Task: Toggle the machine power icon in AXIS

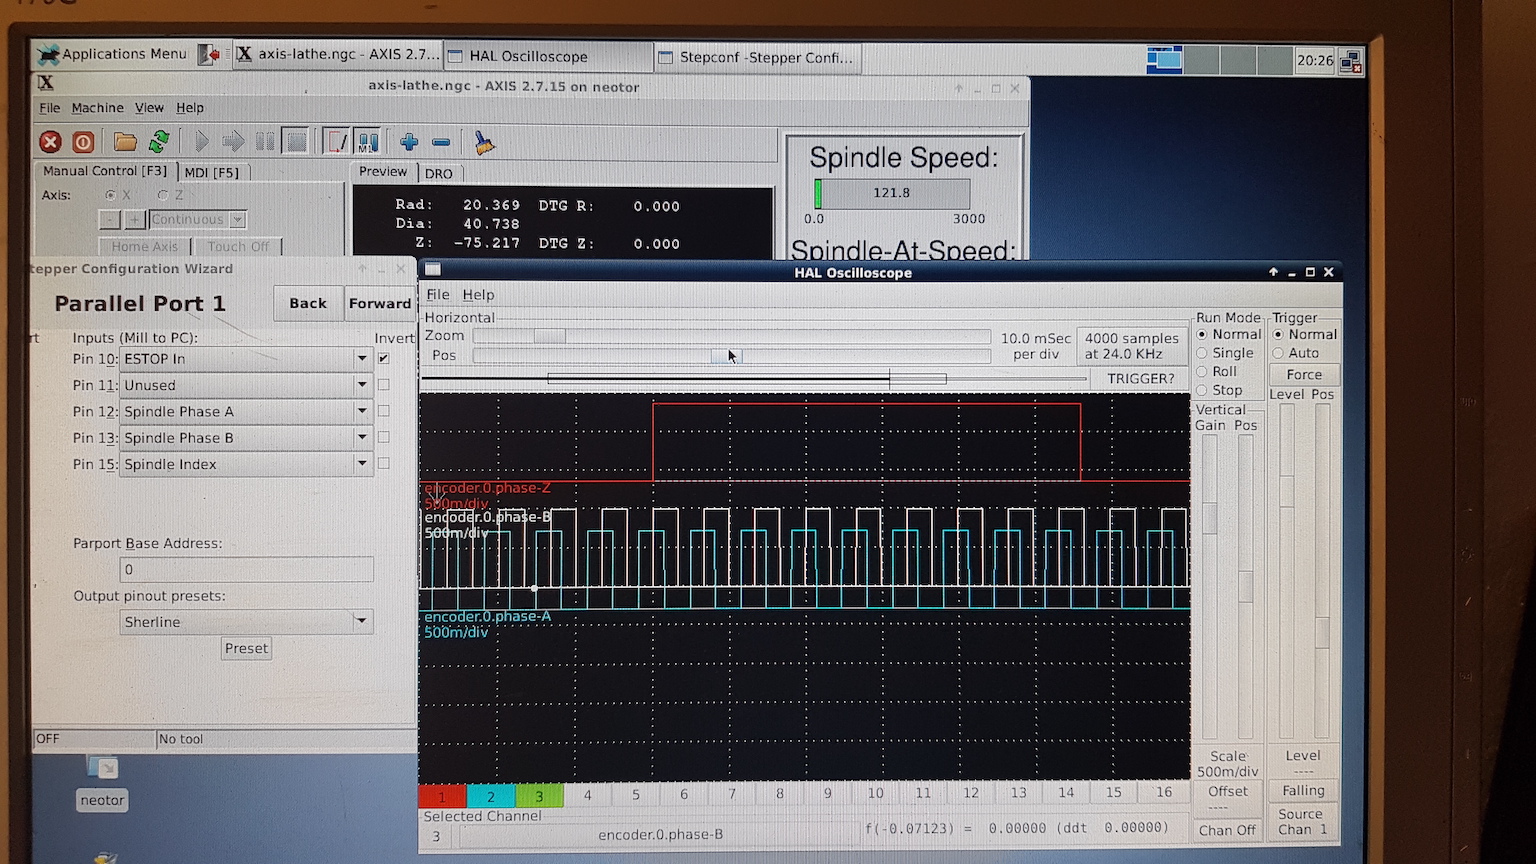Action: (83, 142)
